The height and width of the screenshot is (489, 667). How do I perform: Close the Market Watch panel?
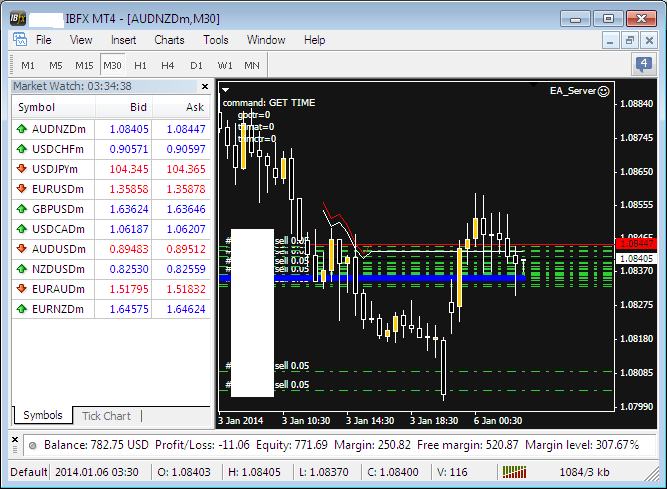205,86
